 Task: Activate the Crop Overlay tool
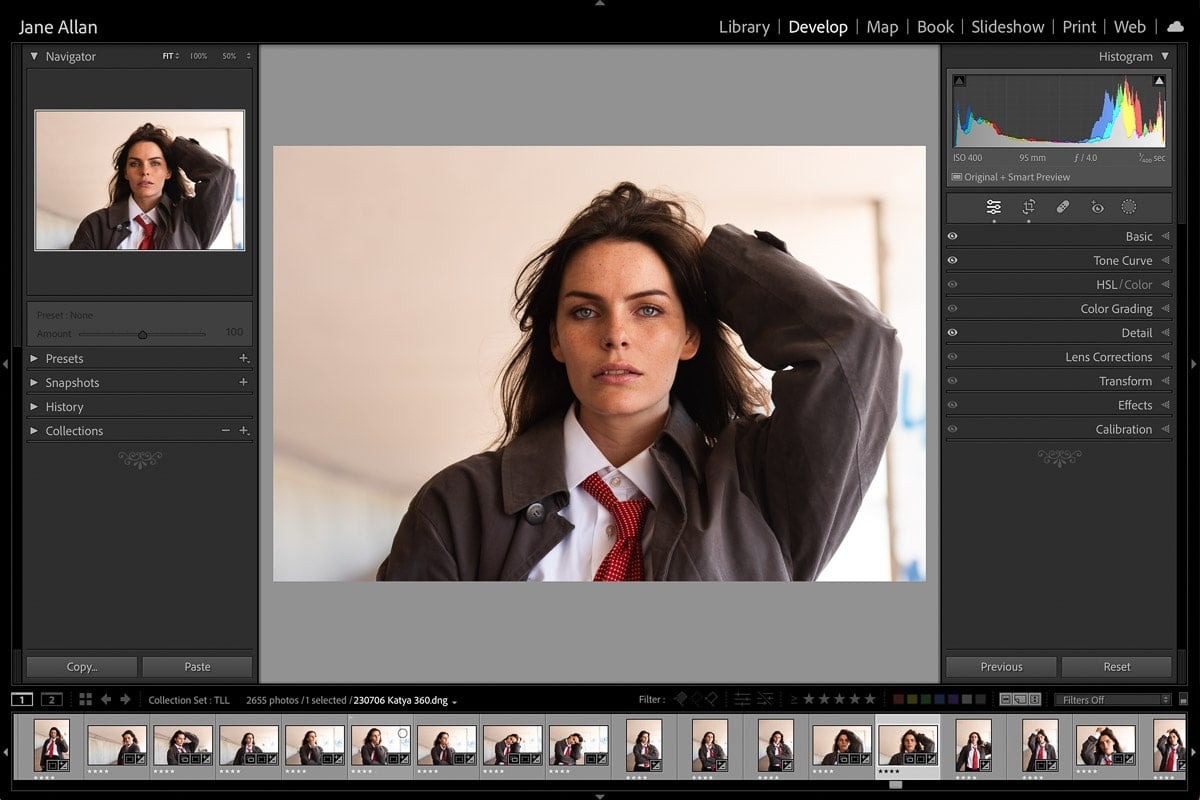click(x=1028, y=207)
